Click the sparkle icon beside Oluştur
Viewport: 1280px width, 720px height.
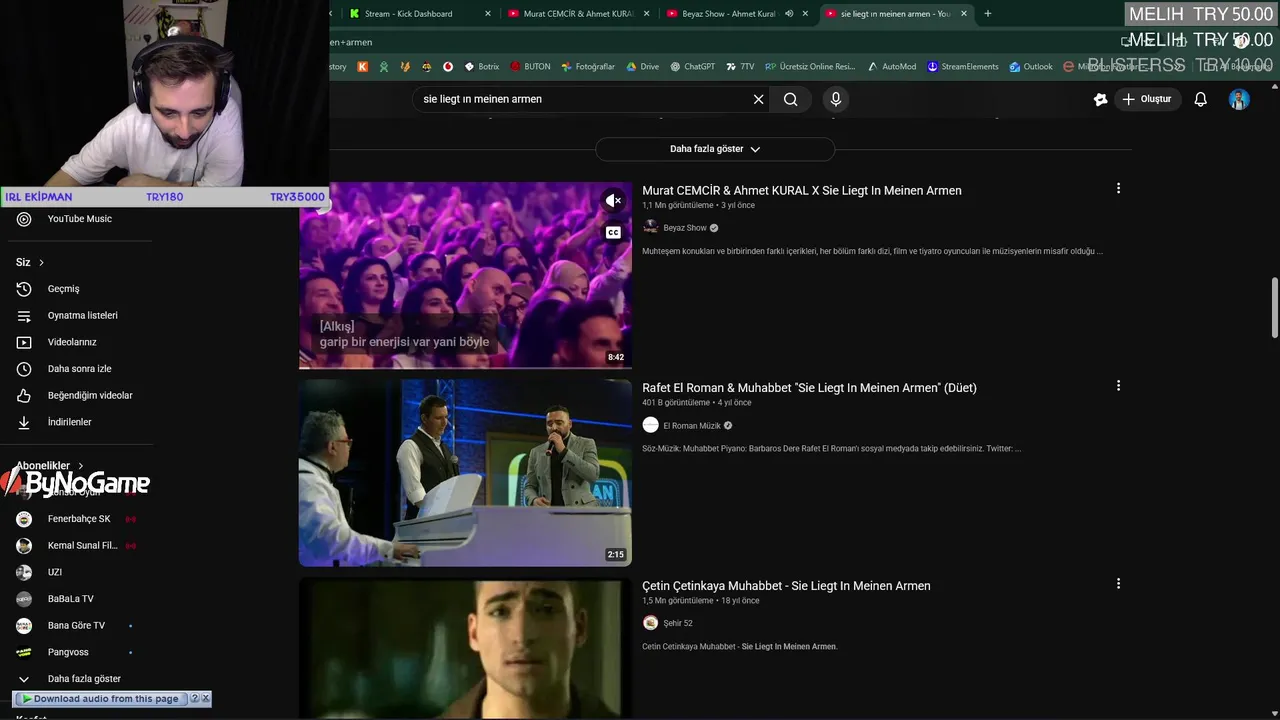tap(1101, 99)
